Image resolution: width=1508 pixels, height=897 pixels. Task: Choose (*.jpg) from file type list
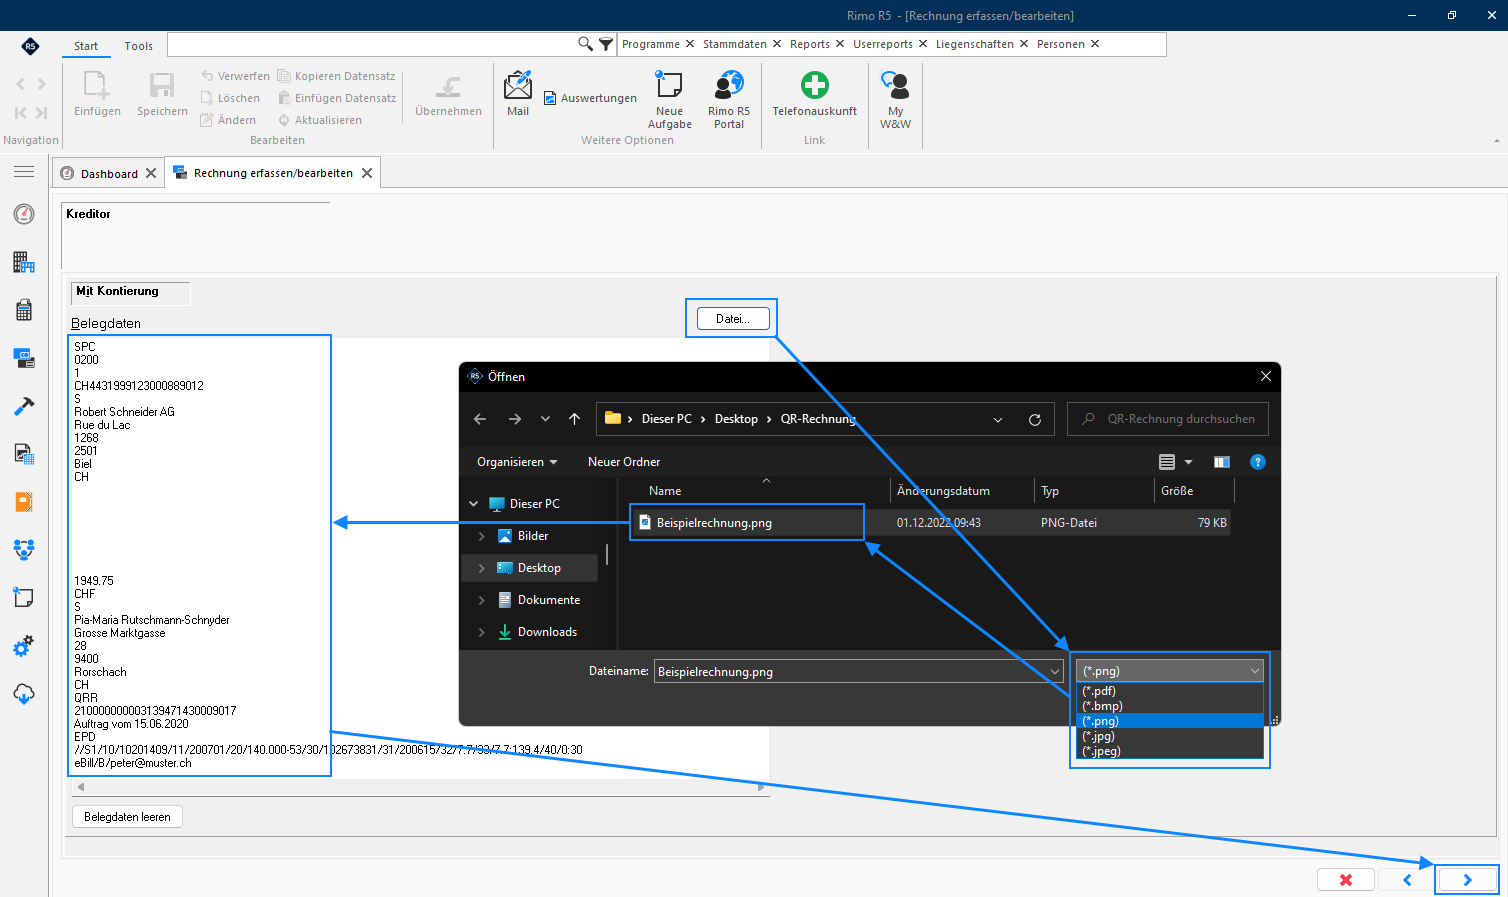pyautogui.click(x=1170, y=736)
